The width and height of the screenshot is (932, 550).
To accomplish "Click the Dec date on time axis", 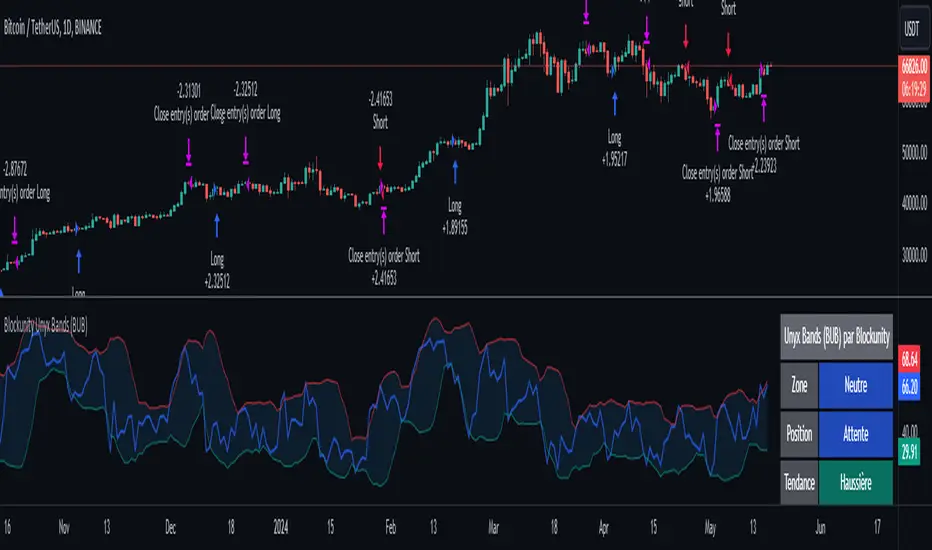I will [170, 527].
